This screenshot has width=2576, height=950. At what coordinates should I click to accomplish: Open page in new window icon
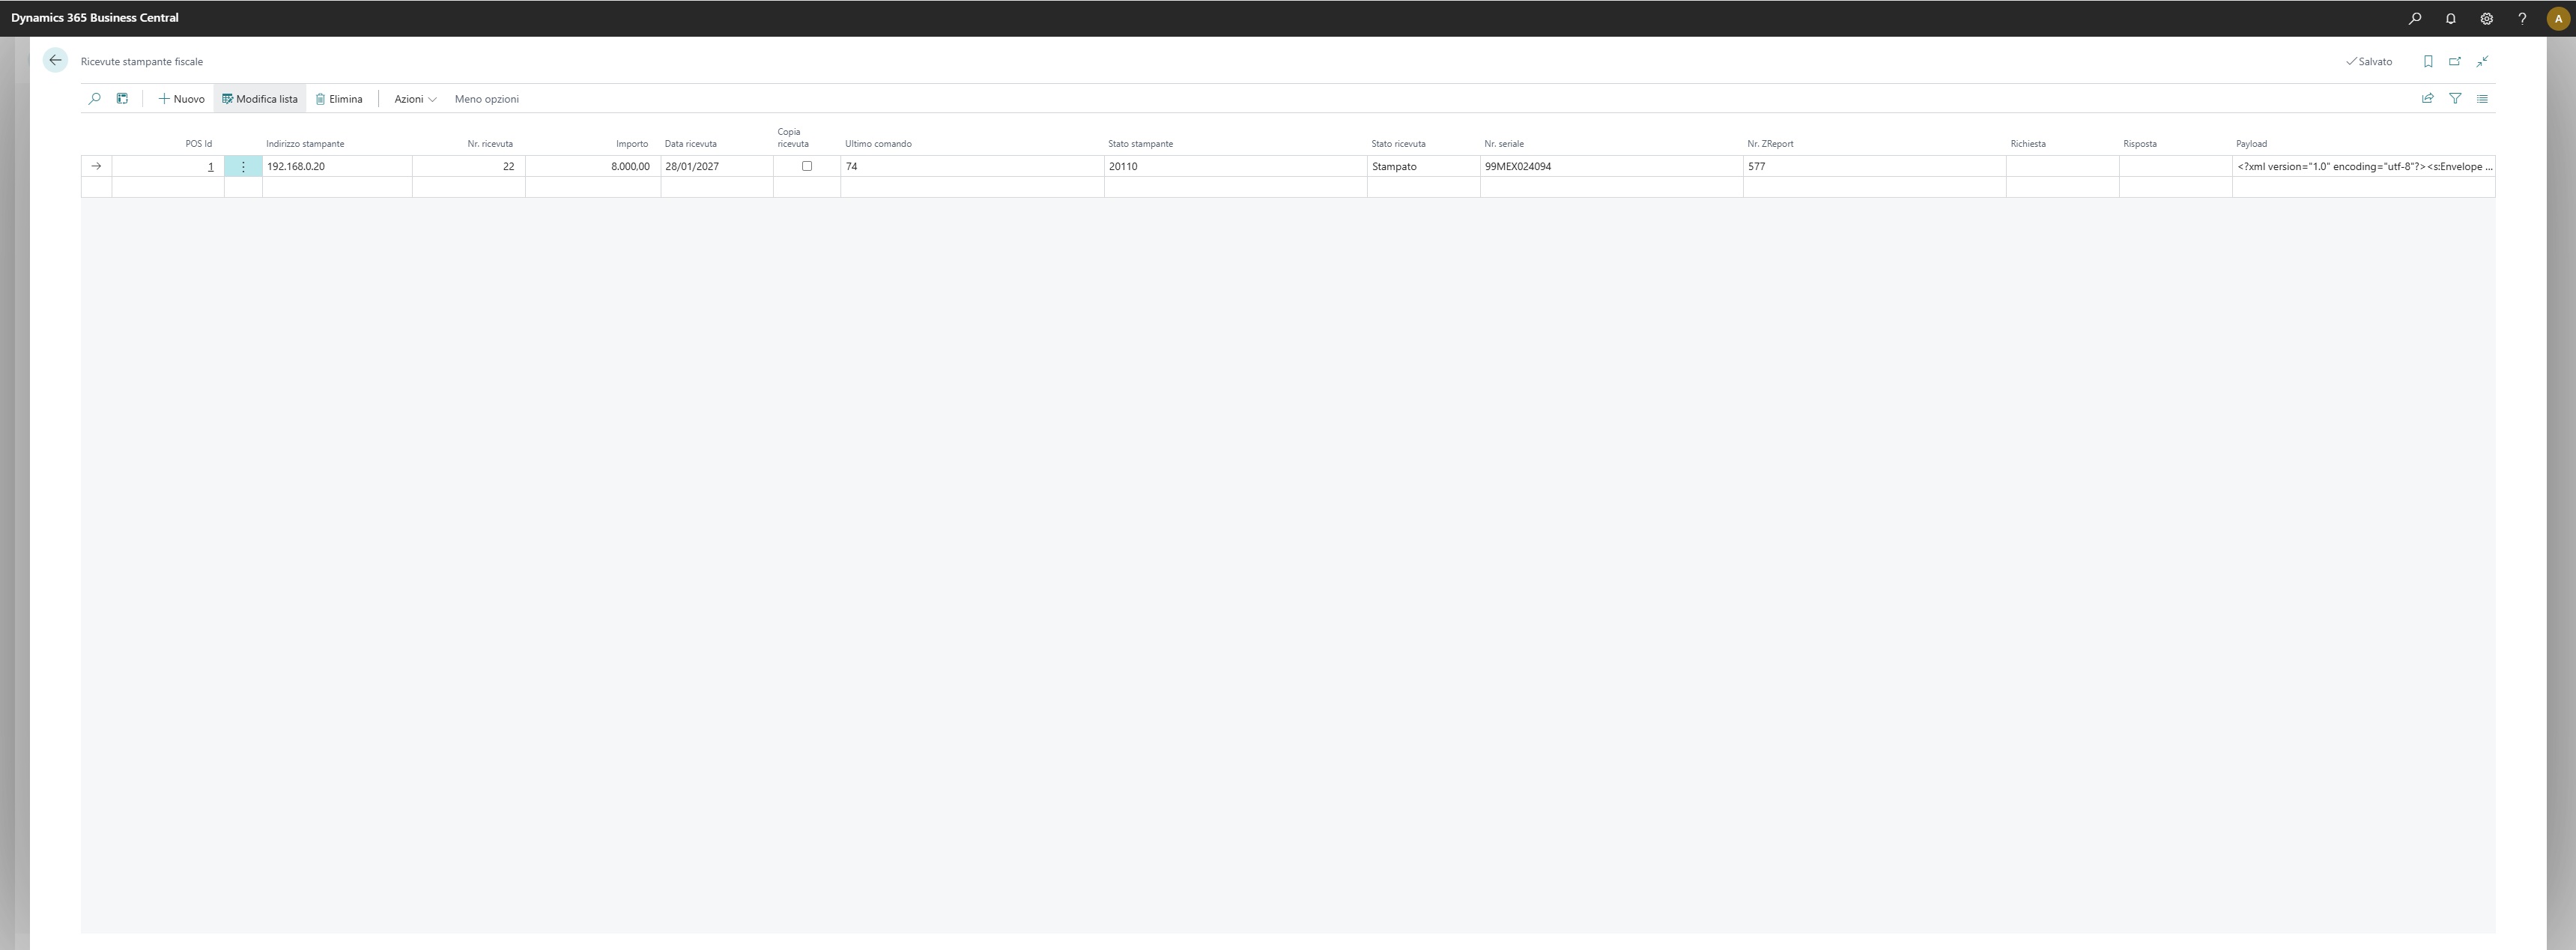[2455, 62]
